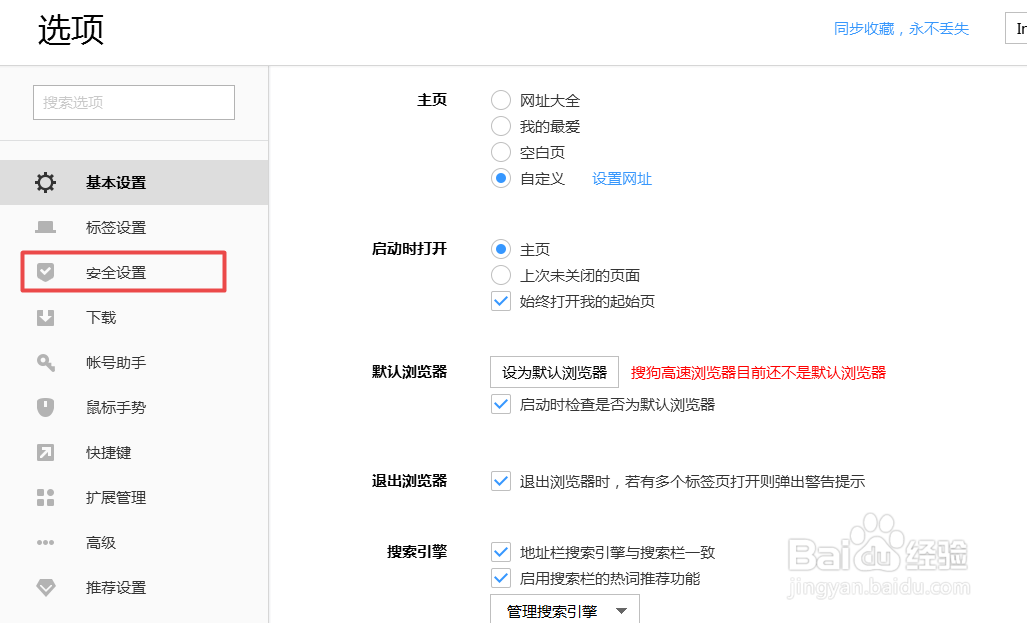Screen dimensions: 1027x623
Task: Click the gear icon beside 基本设置
Action: click(45, 182)
